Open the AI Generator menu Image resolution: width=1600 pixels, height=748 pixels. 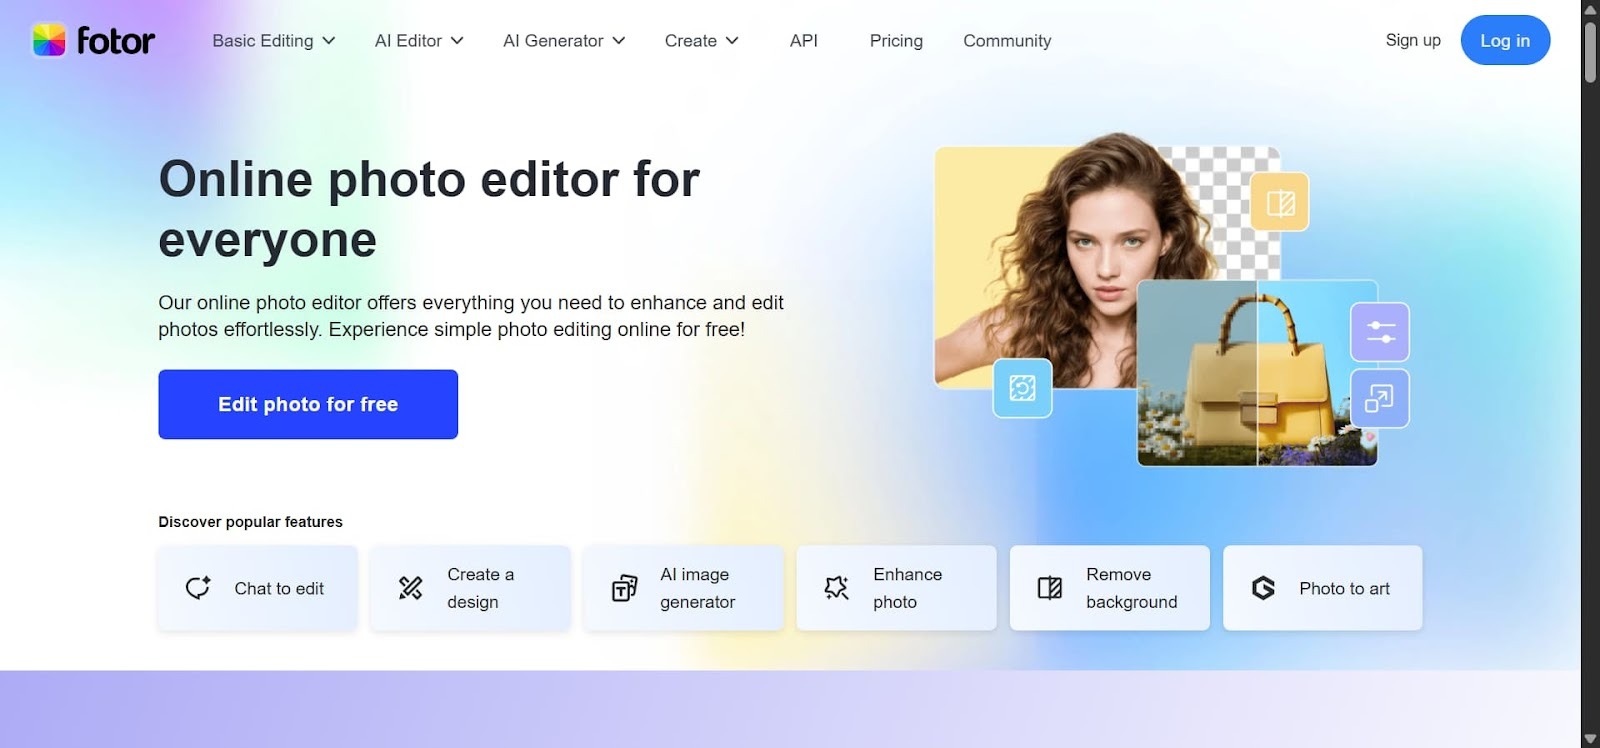pyautogui.click(x=553, y=41)
